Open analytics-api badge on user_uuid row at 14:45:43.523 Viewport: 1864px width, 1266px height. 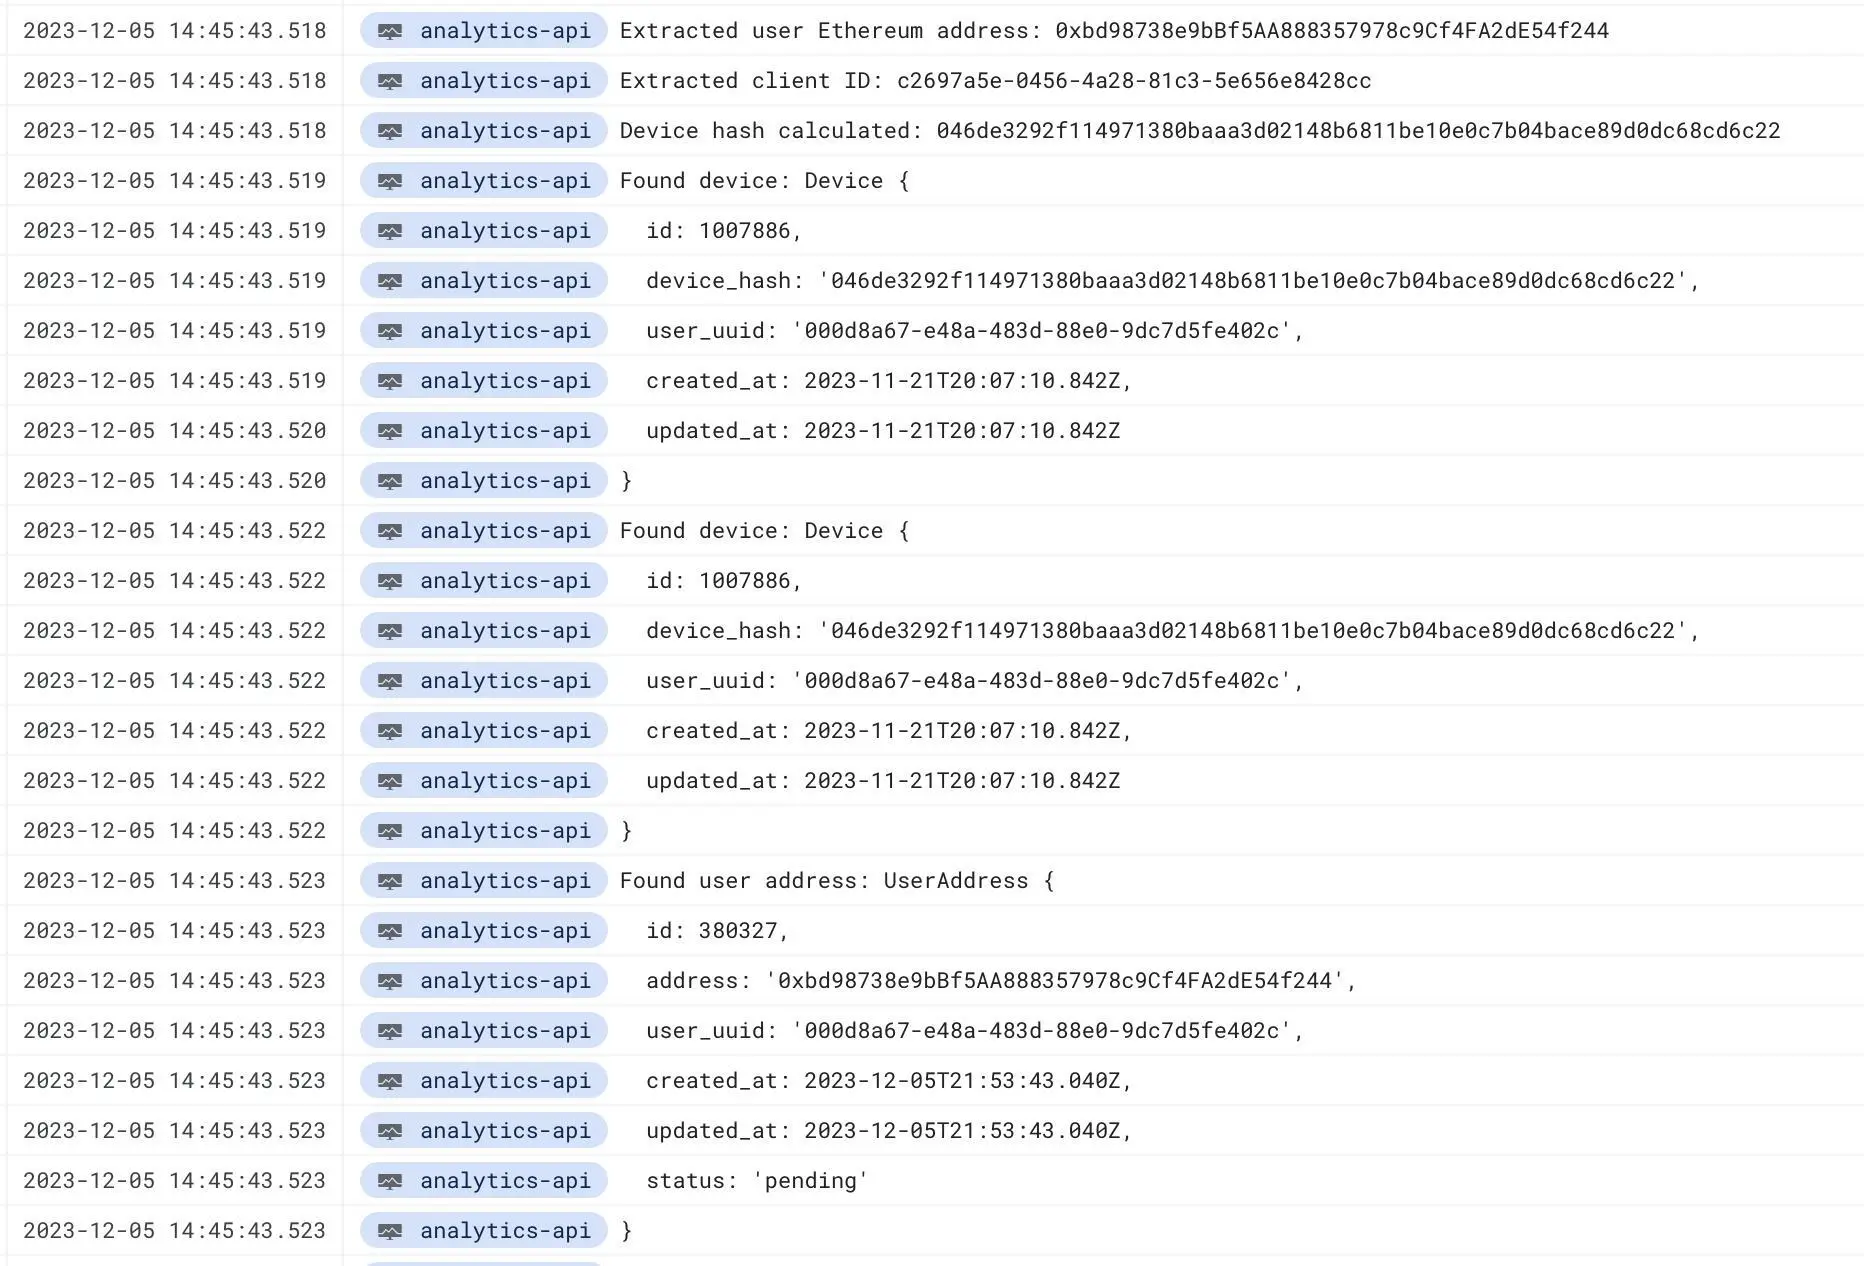click(x=484, y=1031)
